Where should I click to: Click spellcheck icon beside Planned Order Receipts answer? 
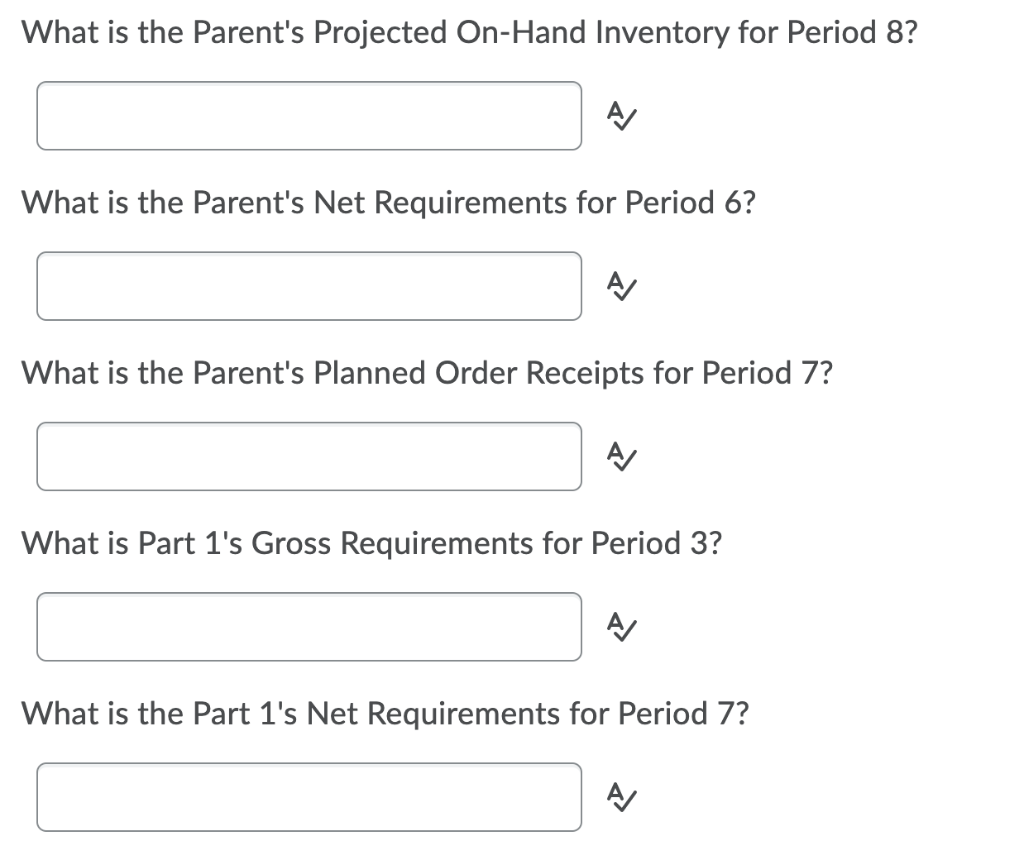click(623, 457)
